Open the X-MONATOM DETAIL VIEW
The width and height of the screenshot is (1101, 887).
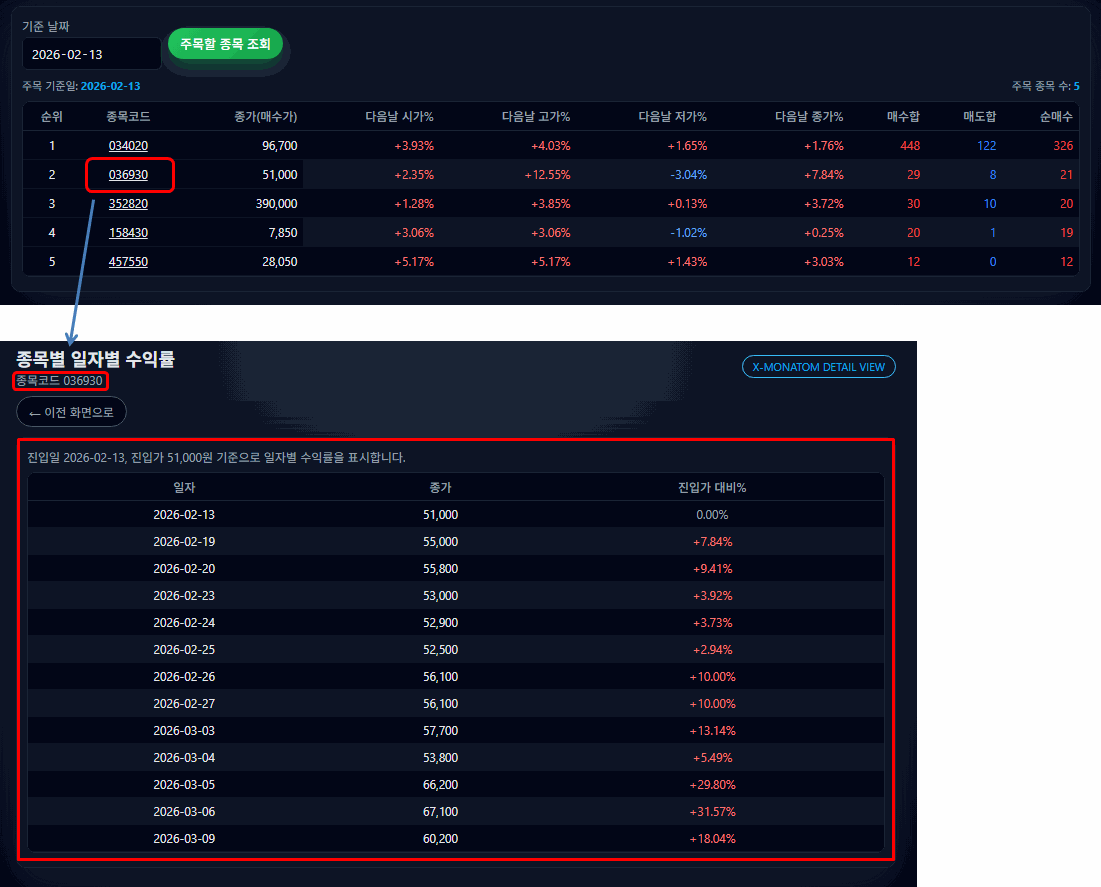click(818, 366)
